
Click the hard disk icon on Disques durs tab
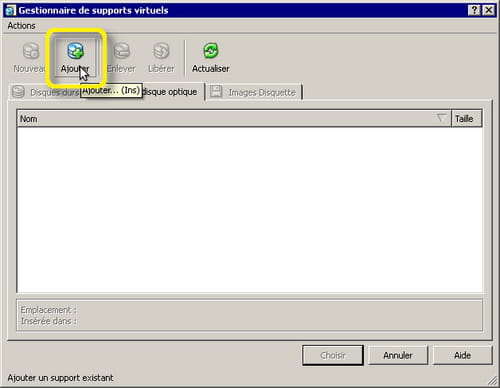click(x=18, y=92)
